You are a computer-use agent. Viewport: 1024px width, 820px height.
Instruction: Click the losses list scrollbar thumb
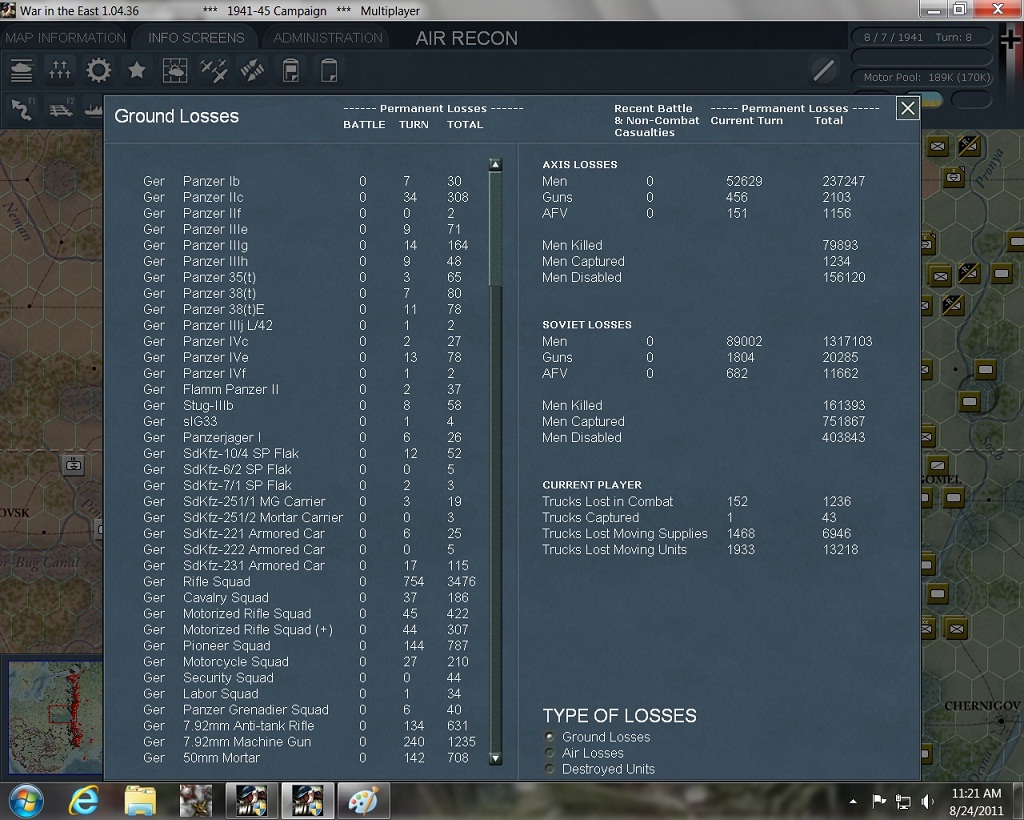click(x=495, y=229)
